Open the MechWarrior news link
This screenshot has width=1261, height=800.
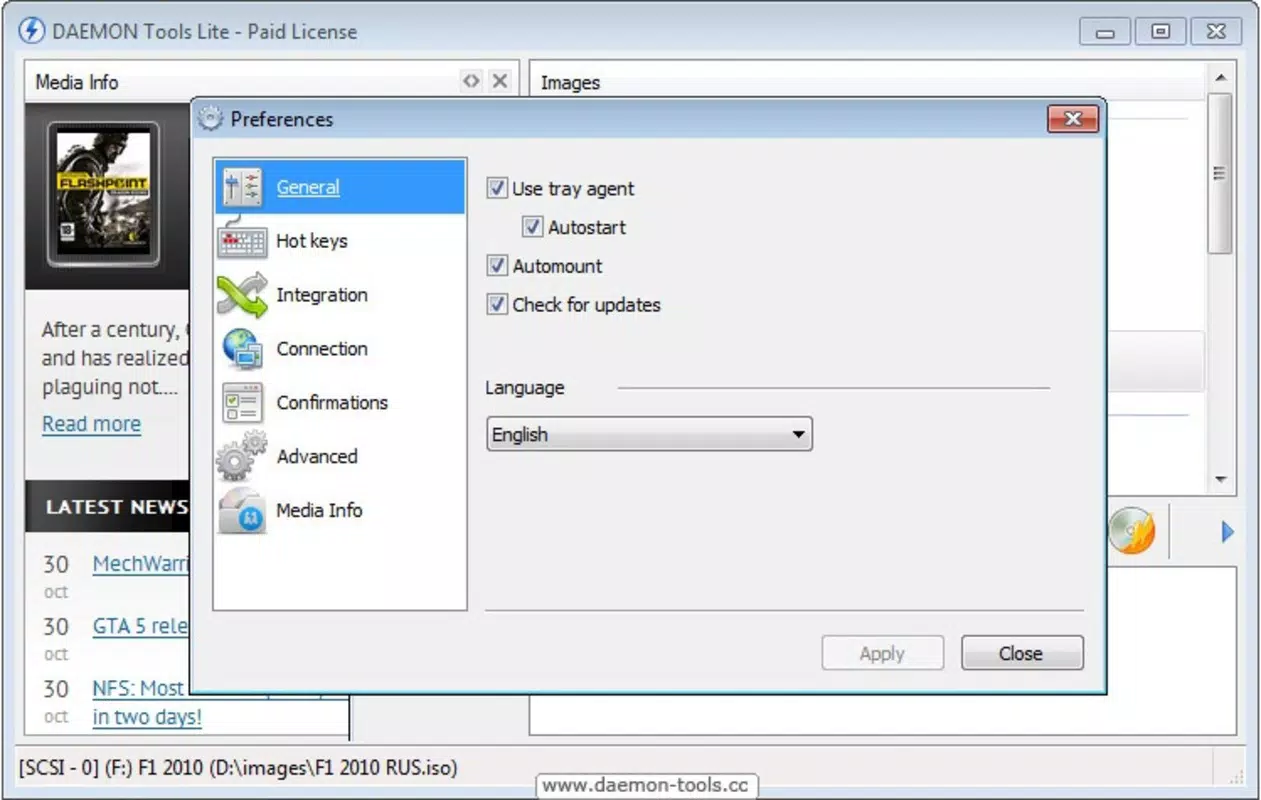(141, 564)
